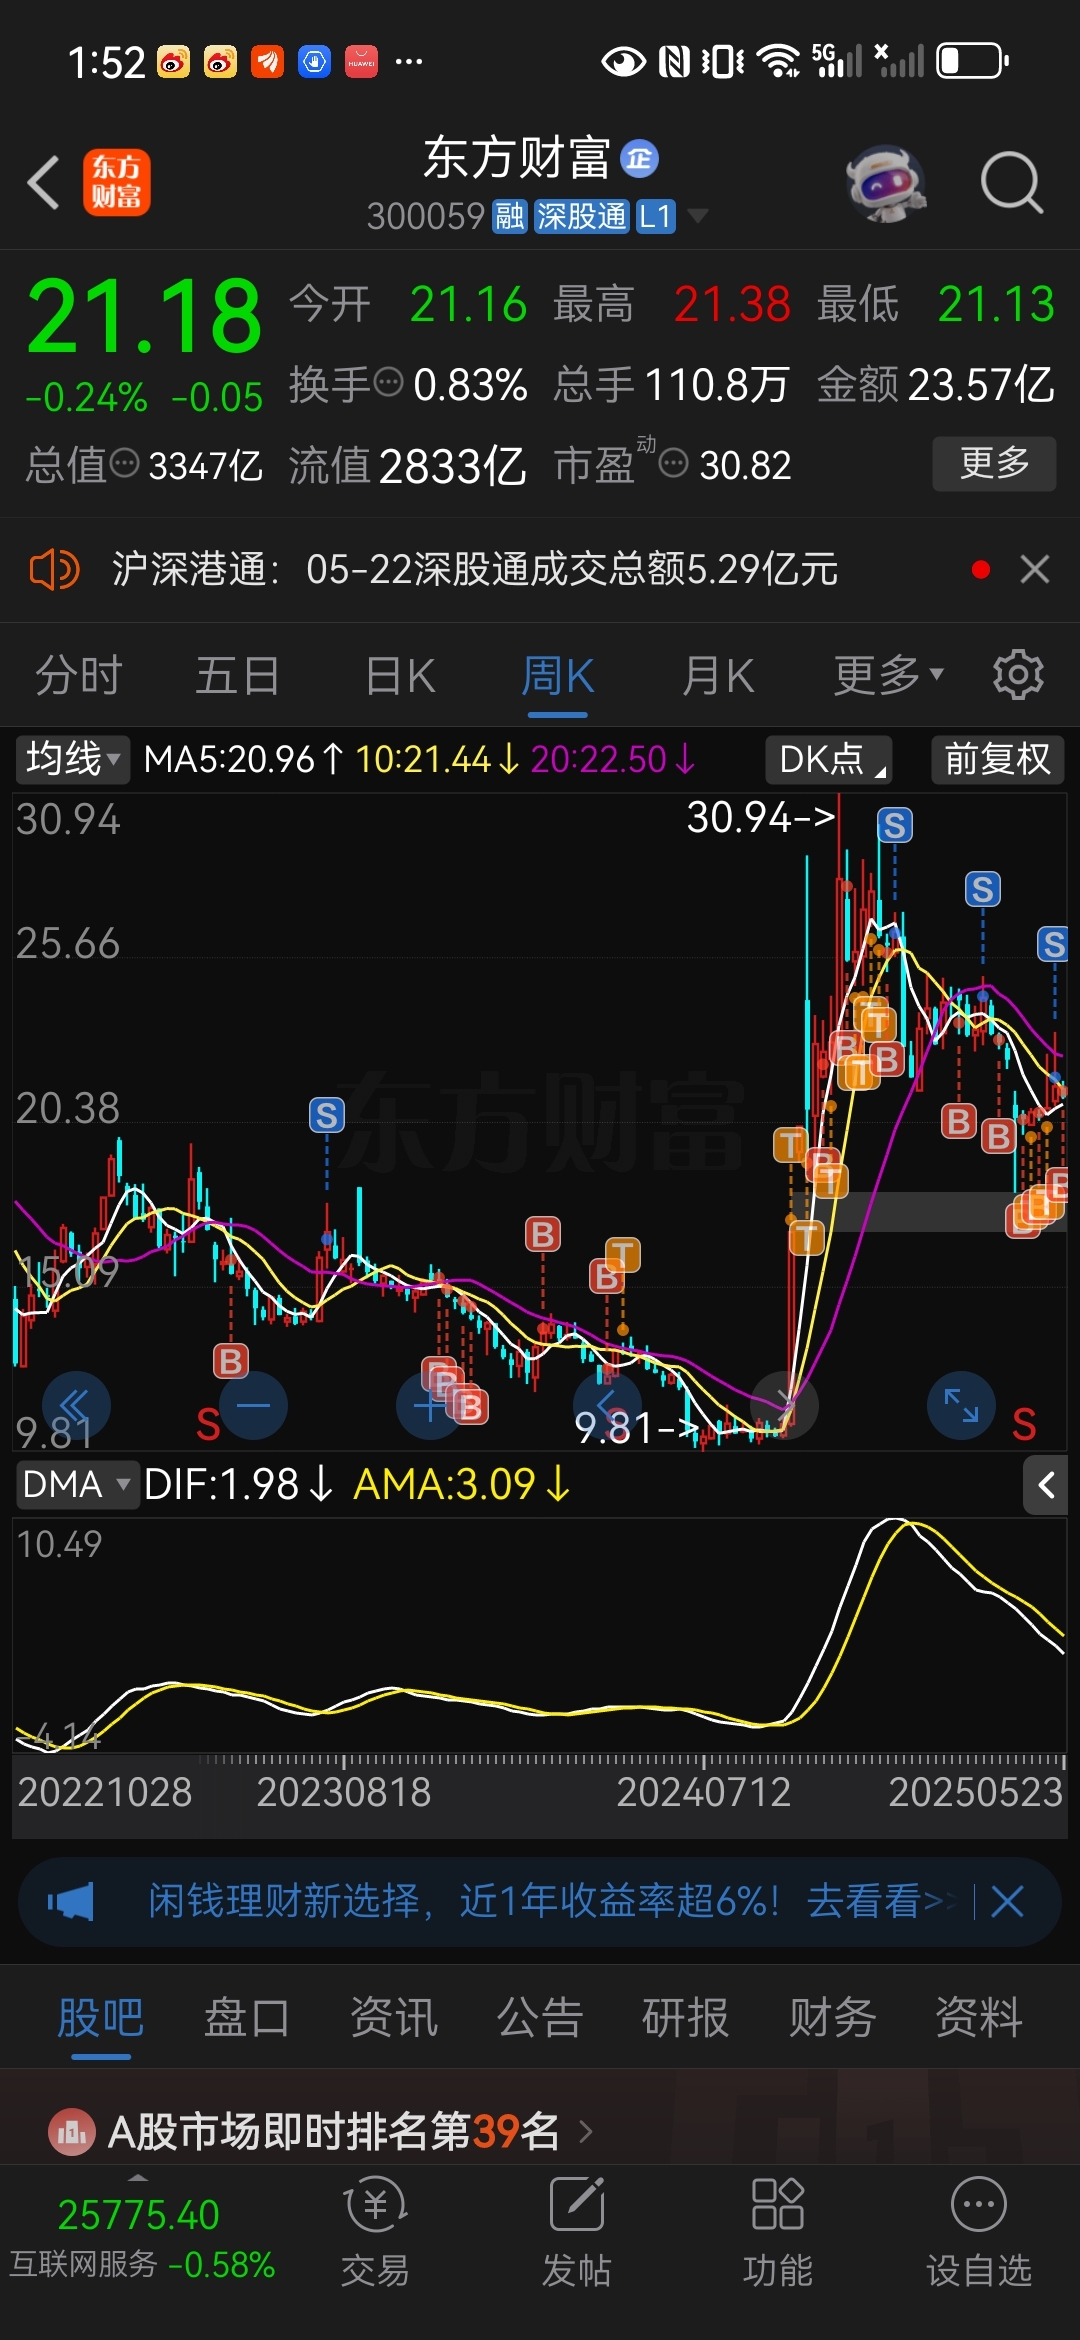Expand the 更多 chart period dropdown
The image size is (1080, 2340).
pyautogui.click(x=888, y=675)
